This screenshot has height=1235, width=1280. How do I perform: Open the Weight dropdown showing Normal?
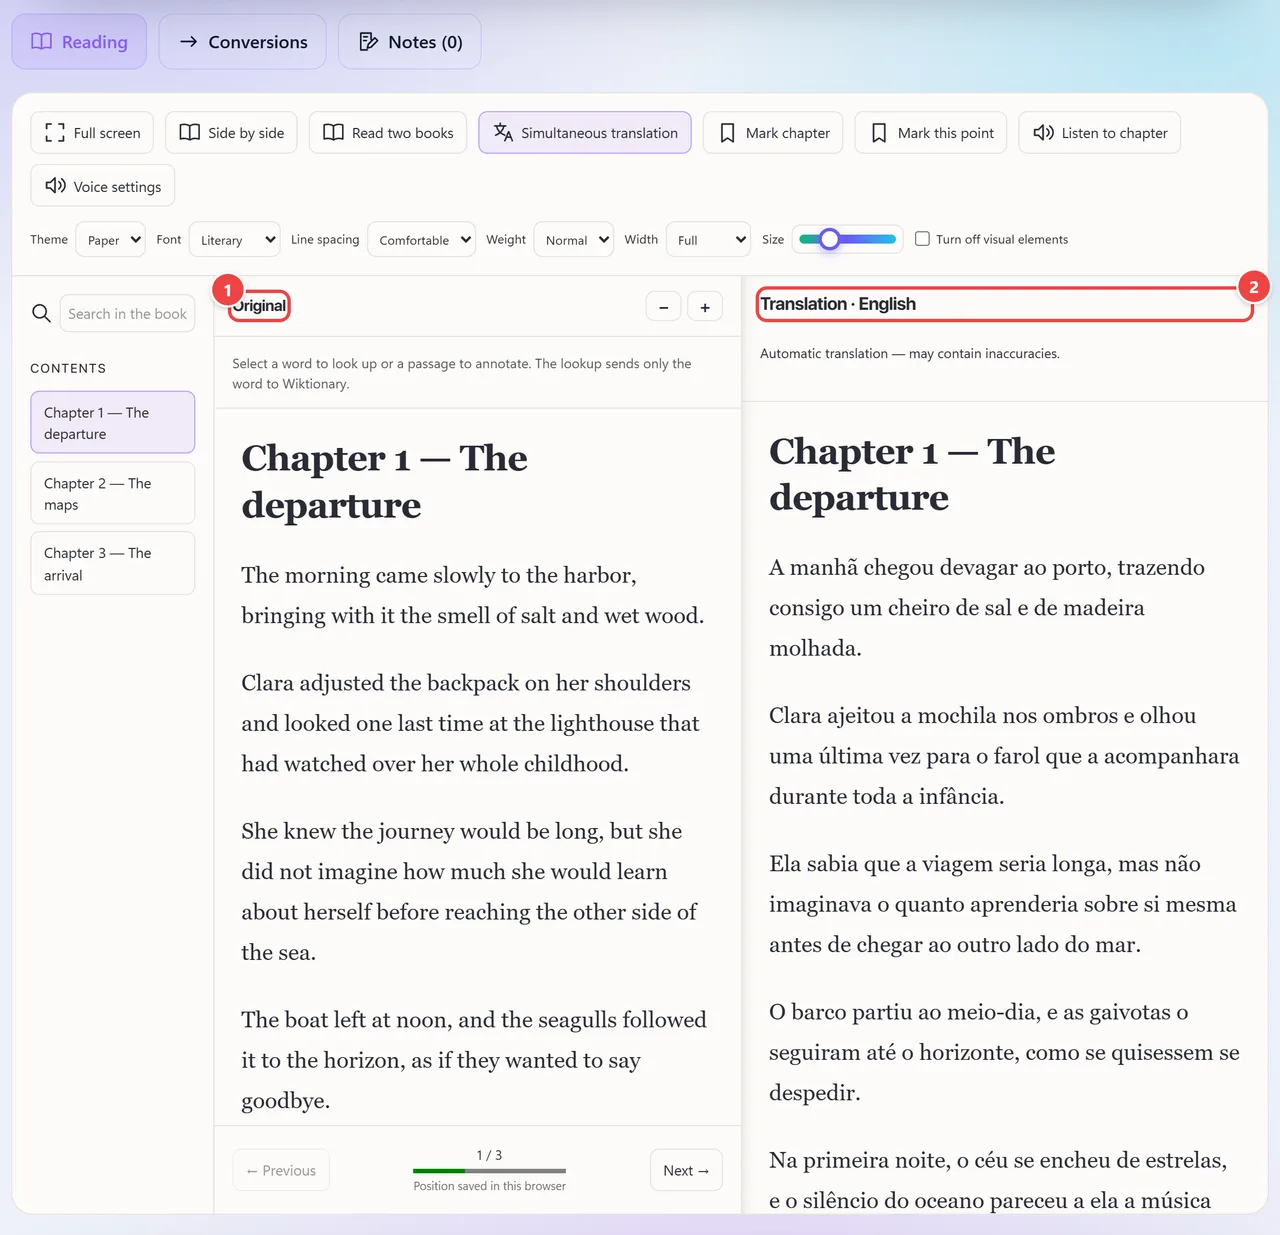click(573, 240)
